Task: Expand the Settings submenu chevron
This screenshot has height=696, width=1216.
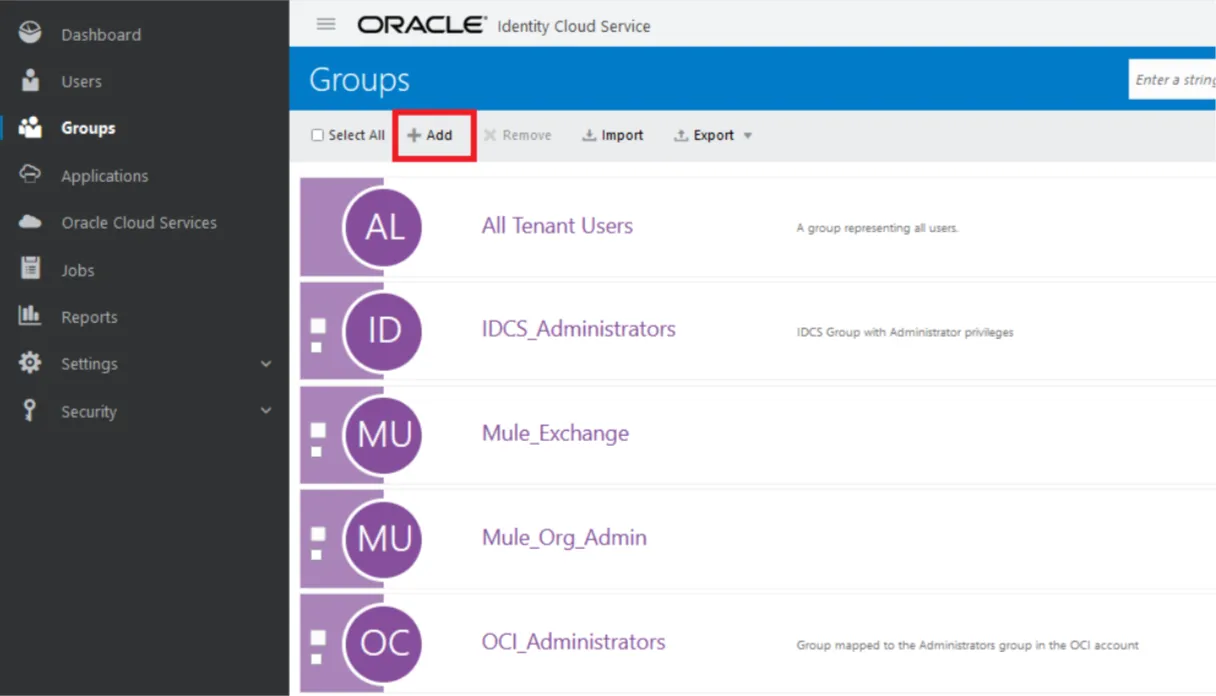Action: [266, 364]
